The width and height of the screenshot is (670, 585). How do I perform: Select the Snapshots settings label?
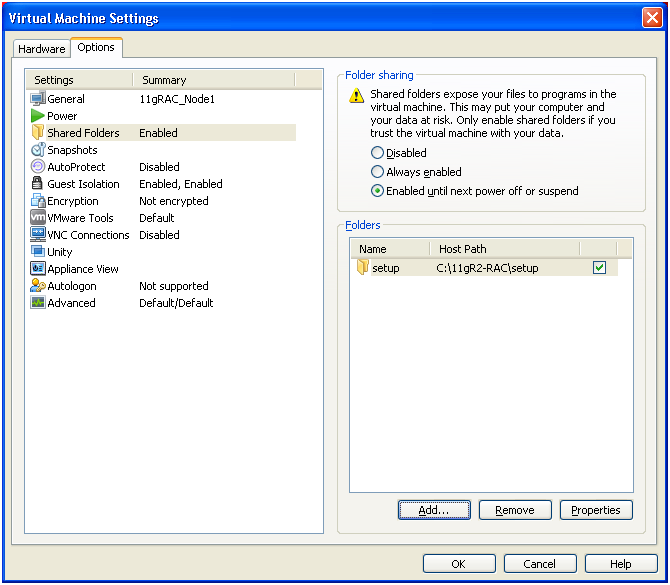[x=72, y=150]
